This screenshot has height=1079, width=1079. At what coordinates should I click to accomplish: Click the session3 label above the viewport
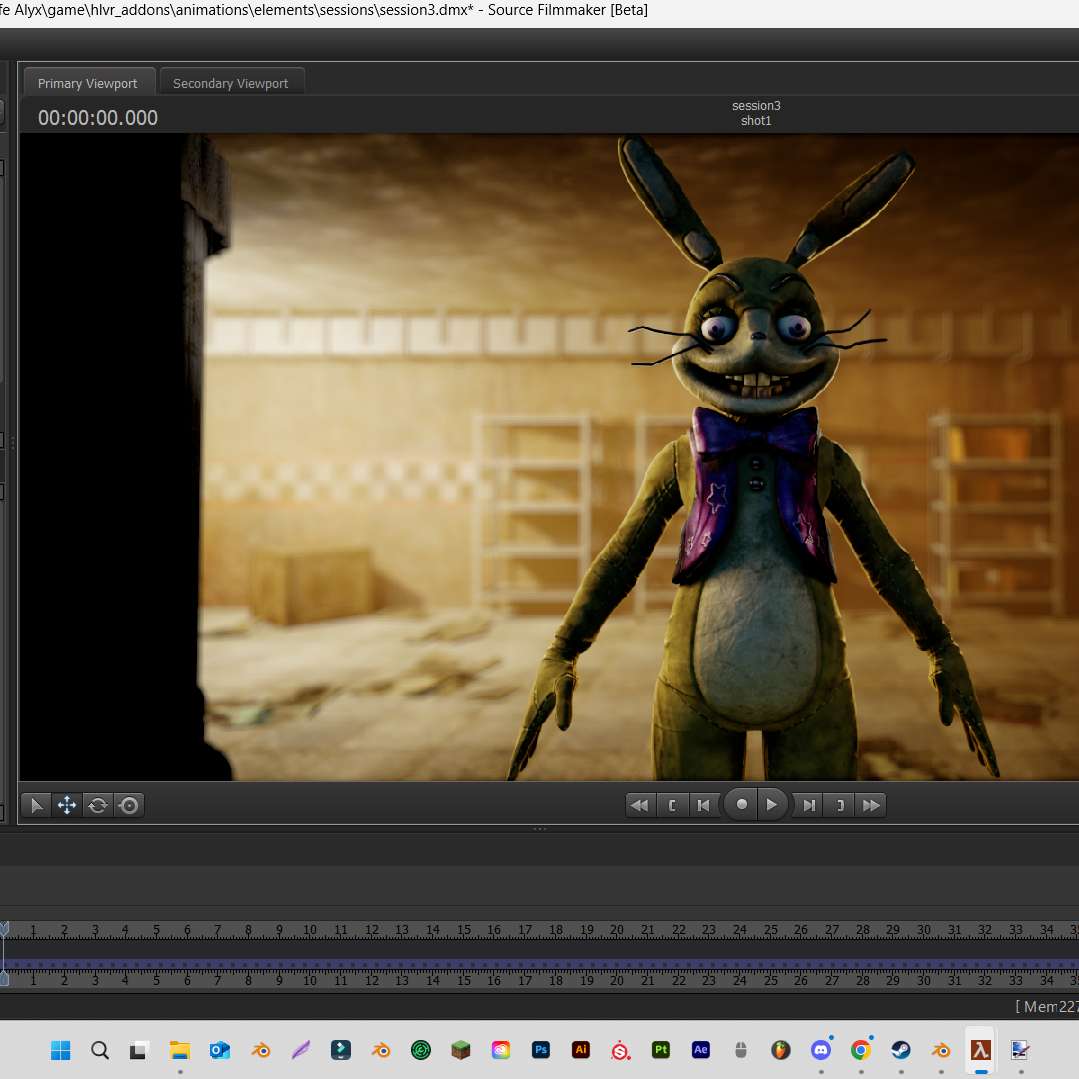[756, 105]
